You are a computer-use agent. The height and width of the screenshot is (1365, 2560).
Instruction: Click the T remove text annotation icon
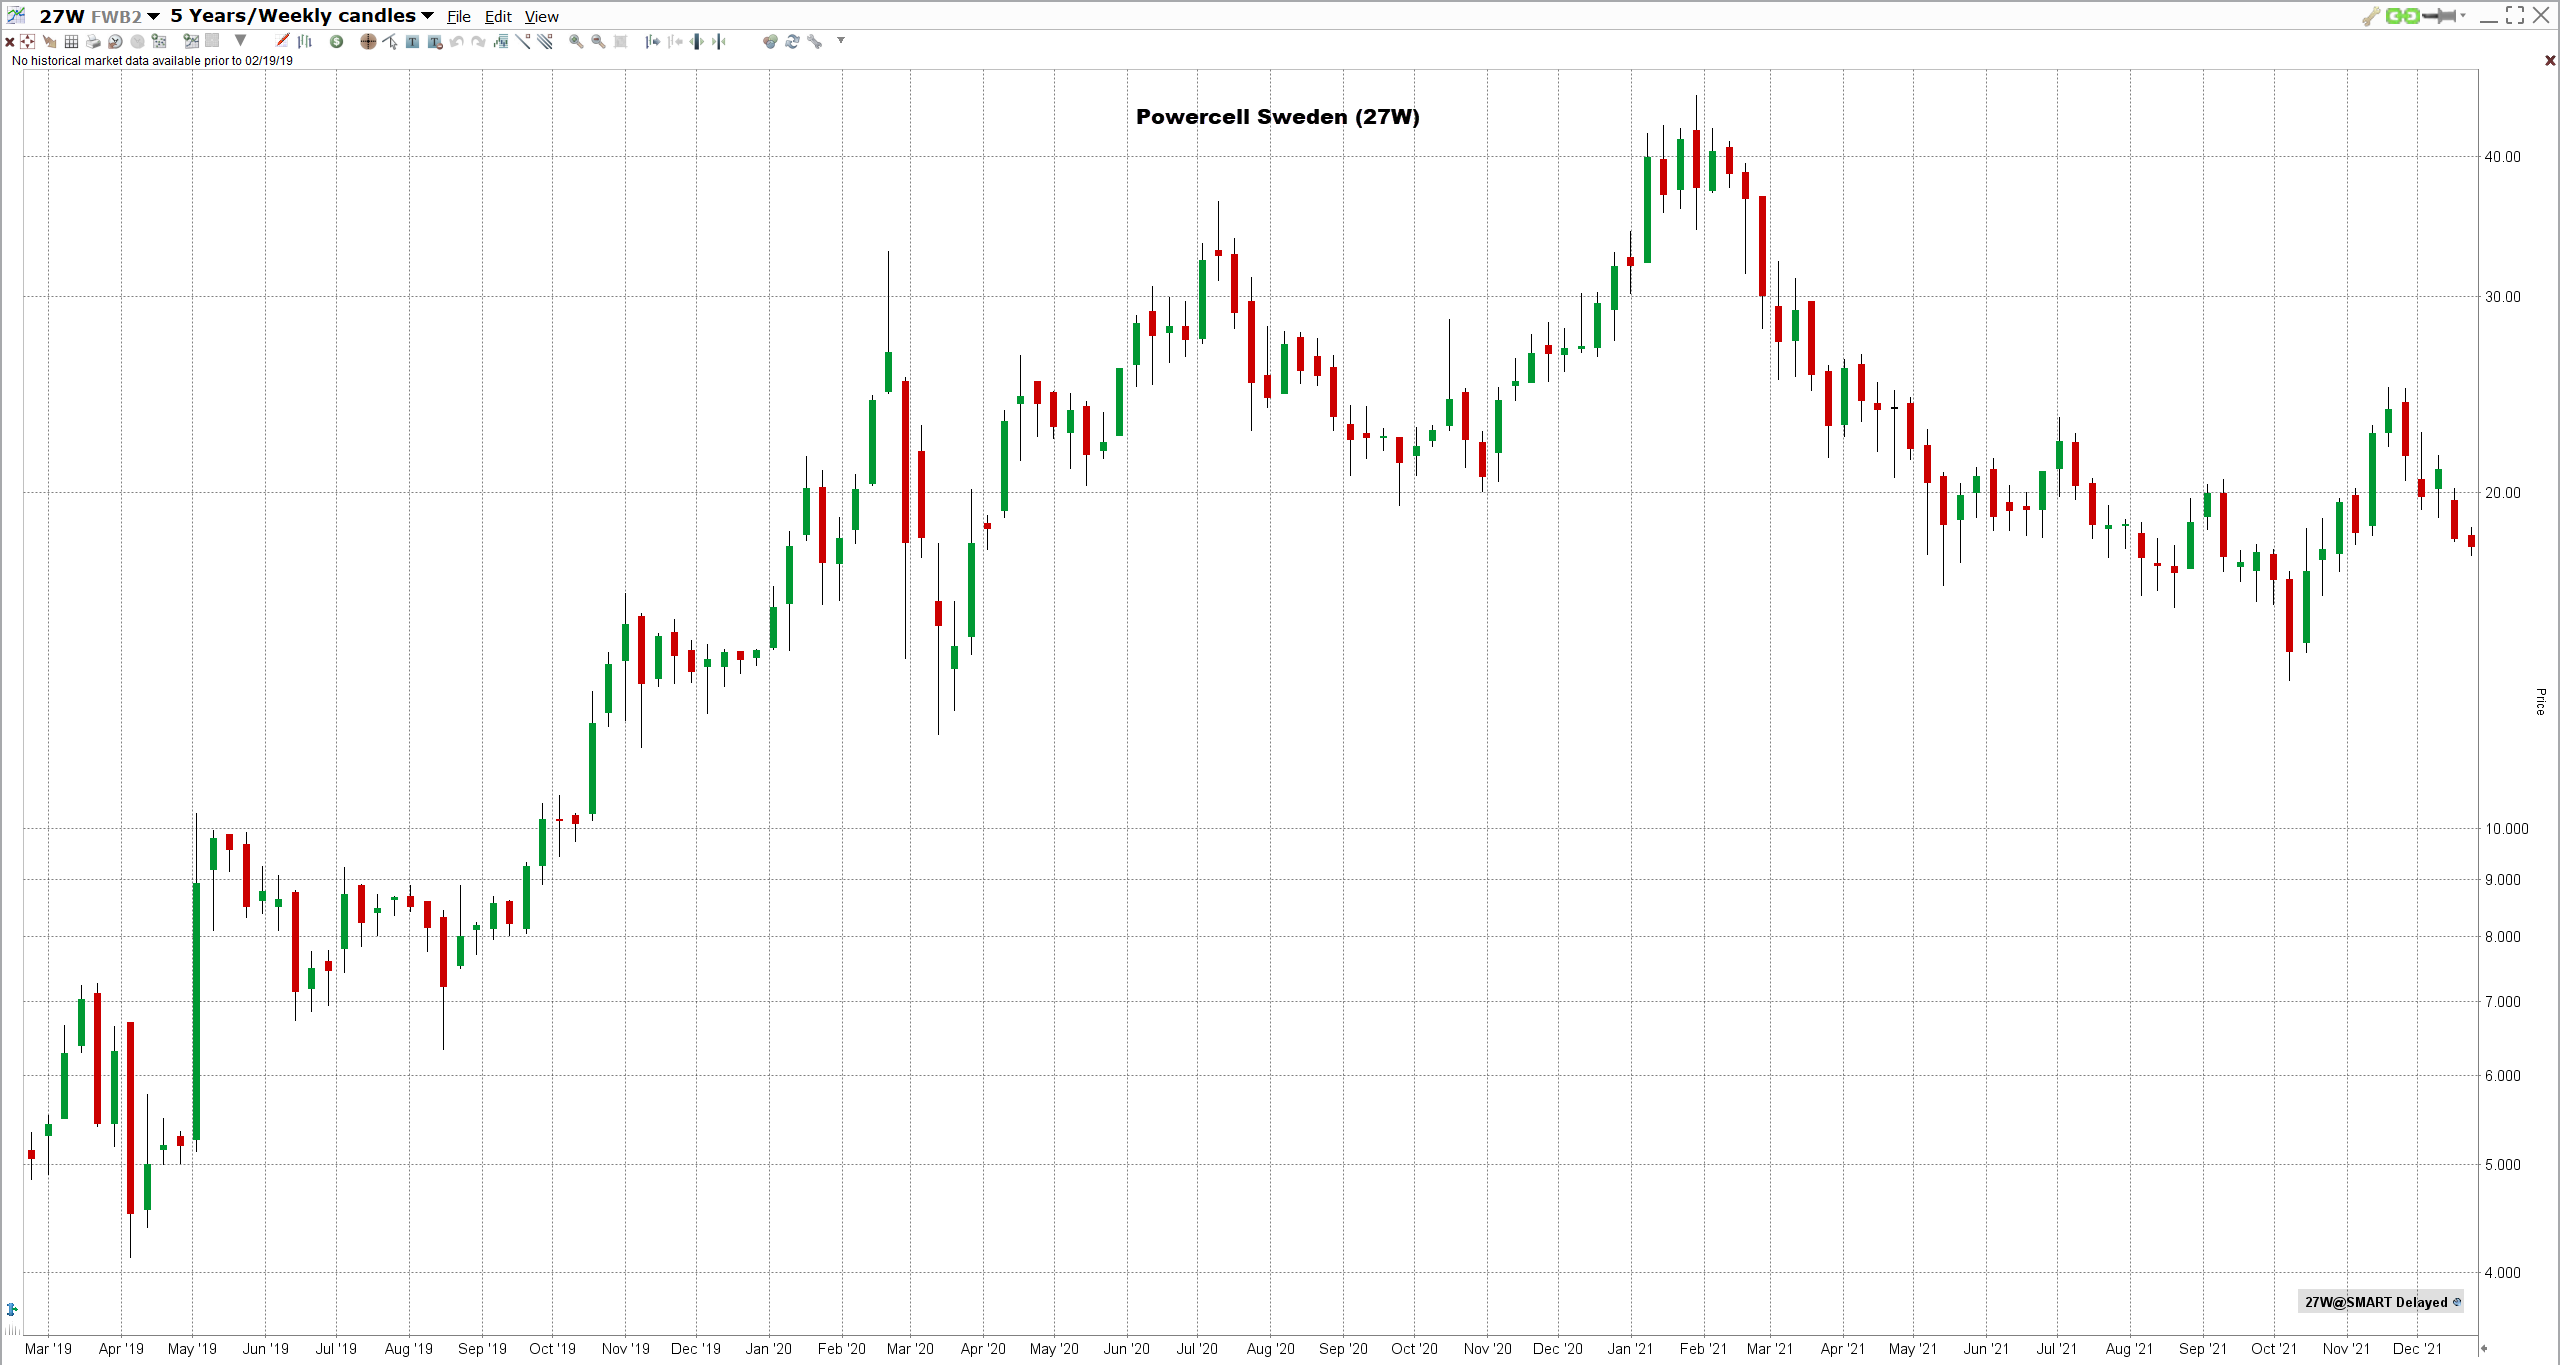click(435, 41)
